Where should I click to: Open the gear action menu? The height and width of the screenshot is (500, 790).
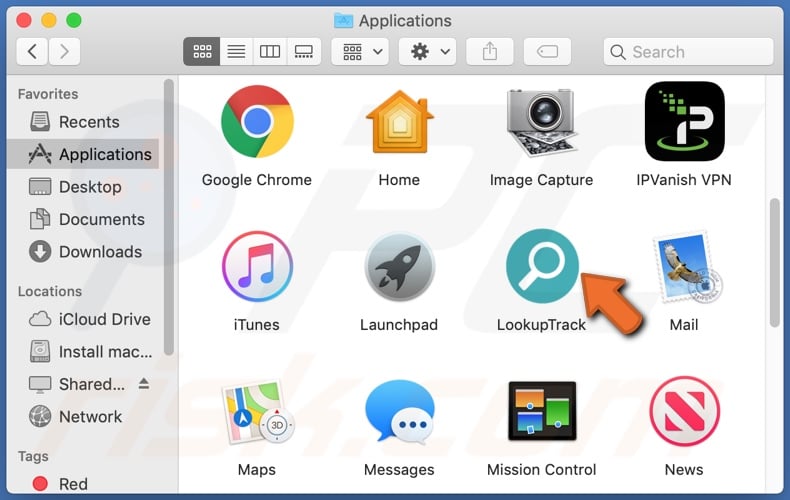coord(427,51)
